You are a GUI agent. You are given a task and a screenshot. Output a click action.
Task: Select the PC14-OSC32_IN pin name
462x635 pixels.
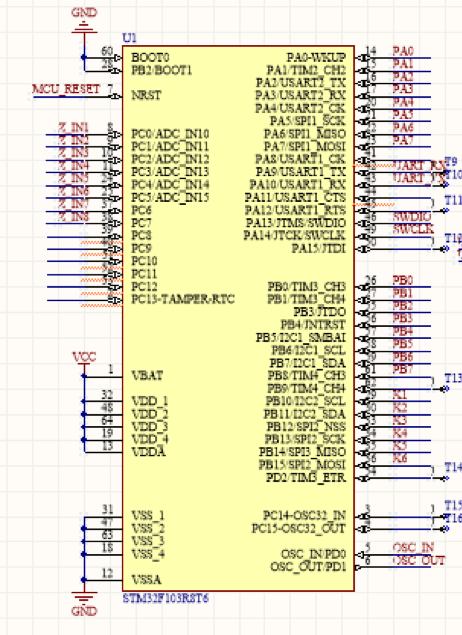click(304, 516)
